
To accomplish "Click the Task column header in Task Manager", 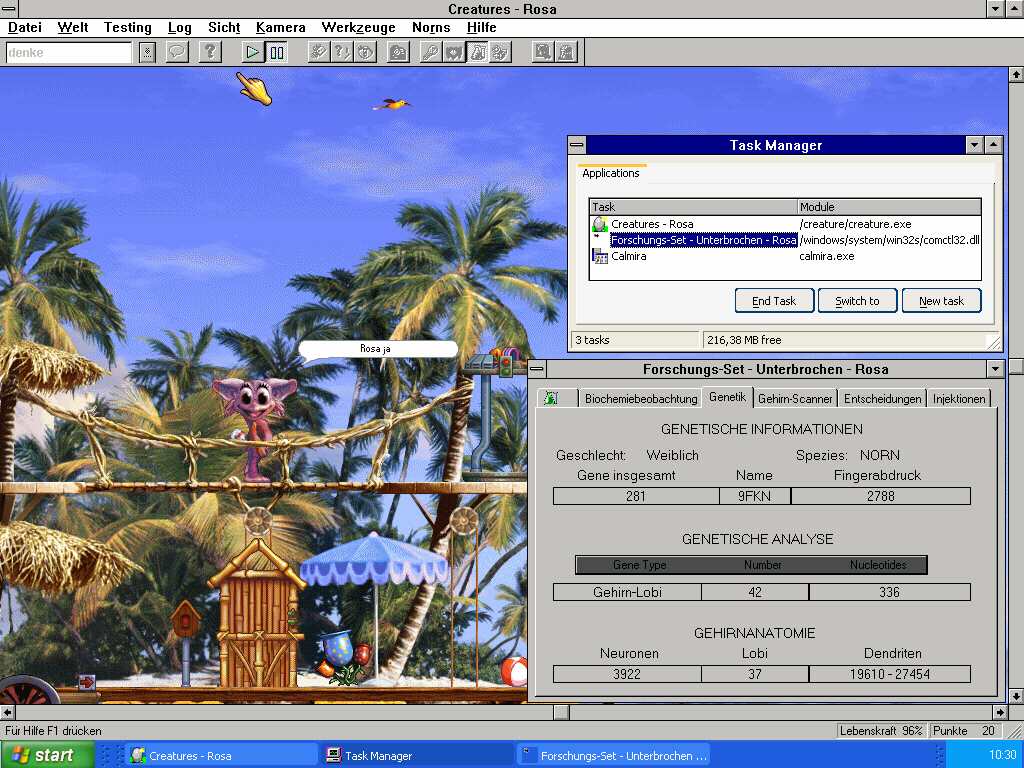I will (x=693, y=207).
